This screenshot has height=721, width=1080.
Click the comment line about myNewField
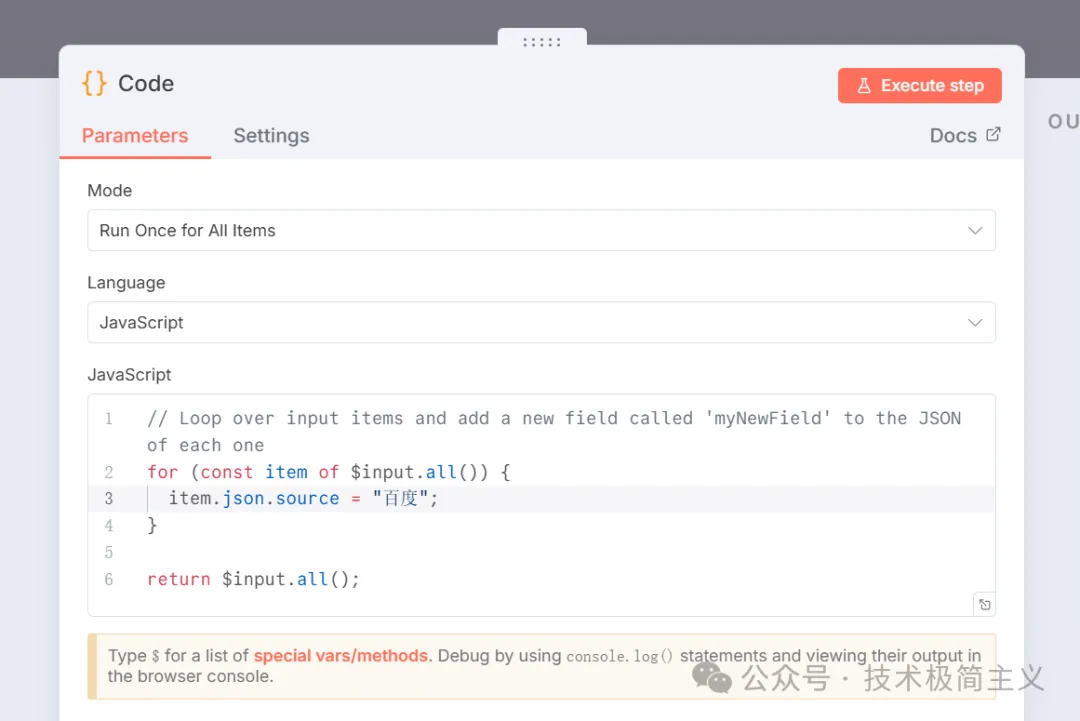point(554,432)
